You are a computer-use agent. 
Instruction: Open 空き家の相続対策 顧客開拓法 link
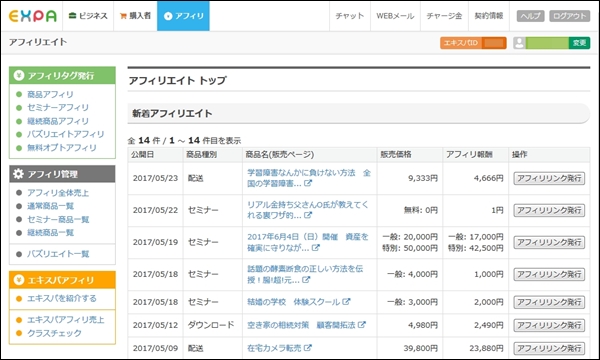click(301, 325)
